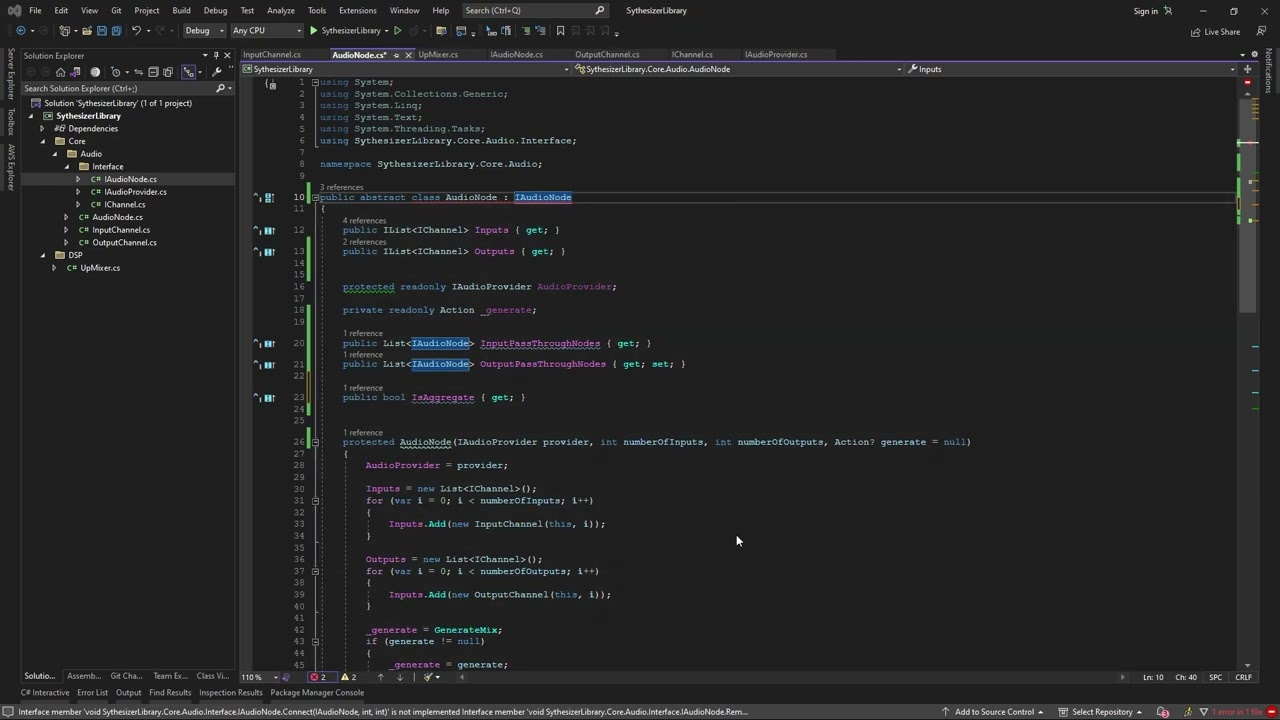1280x720 pixels.
Task: Click the editor vertical scrollbar thumb
Action: [x=1247, y=205]
